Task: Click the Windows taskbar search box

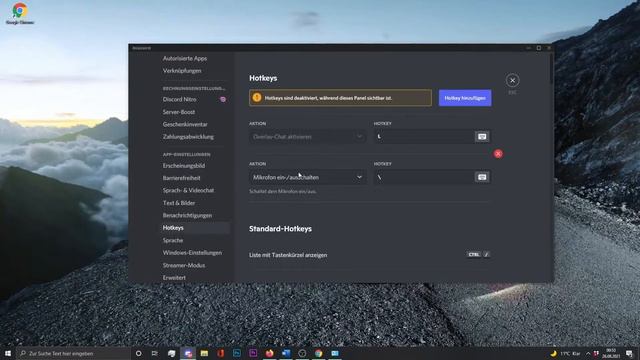Action: (x=73, y=353)
